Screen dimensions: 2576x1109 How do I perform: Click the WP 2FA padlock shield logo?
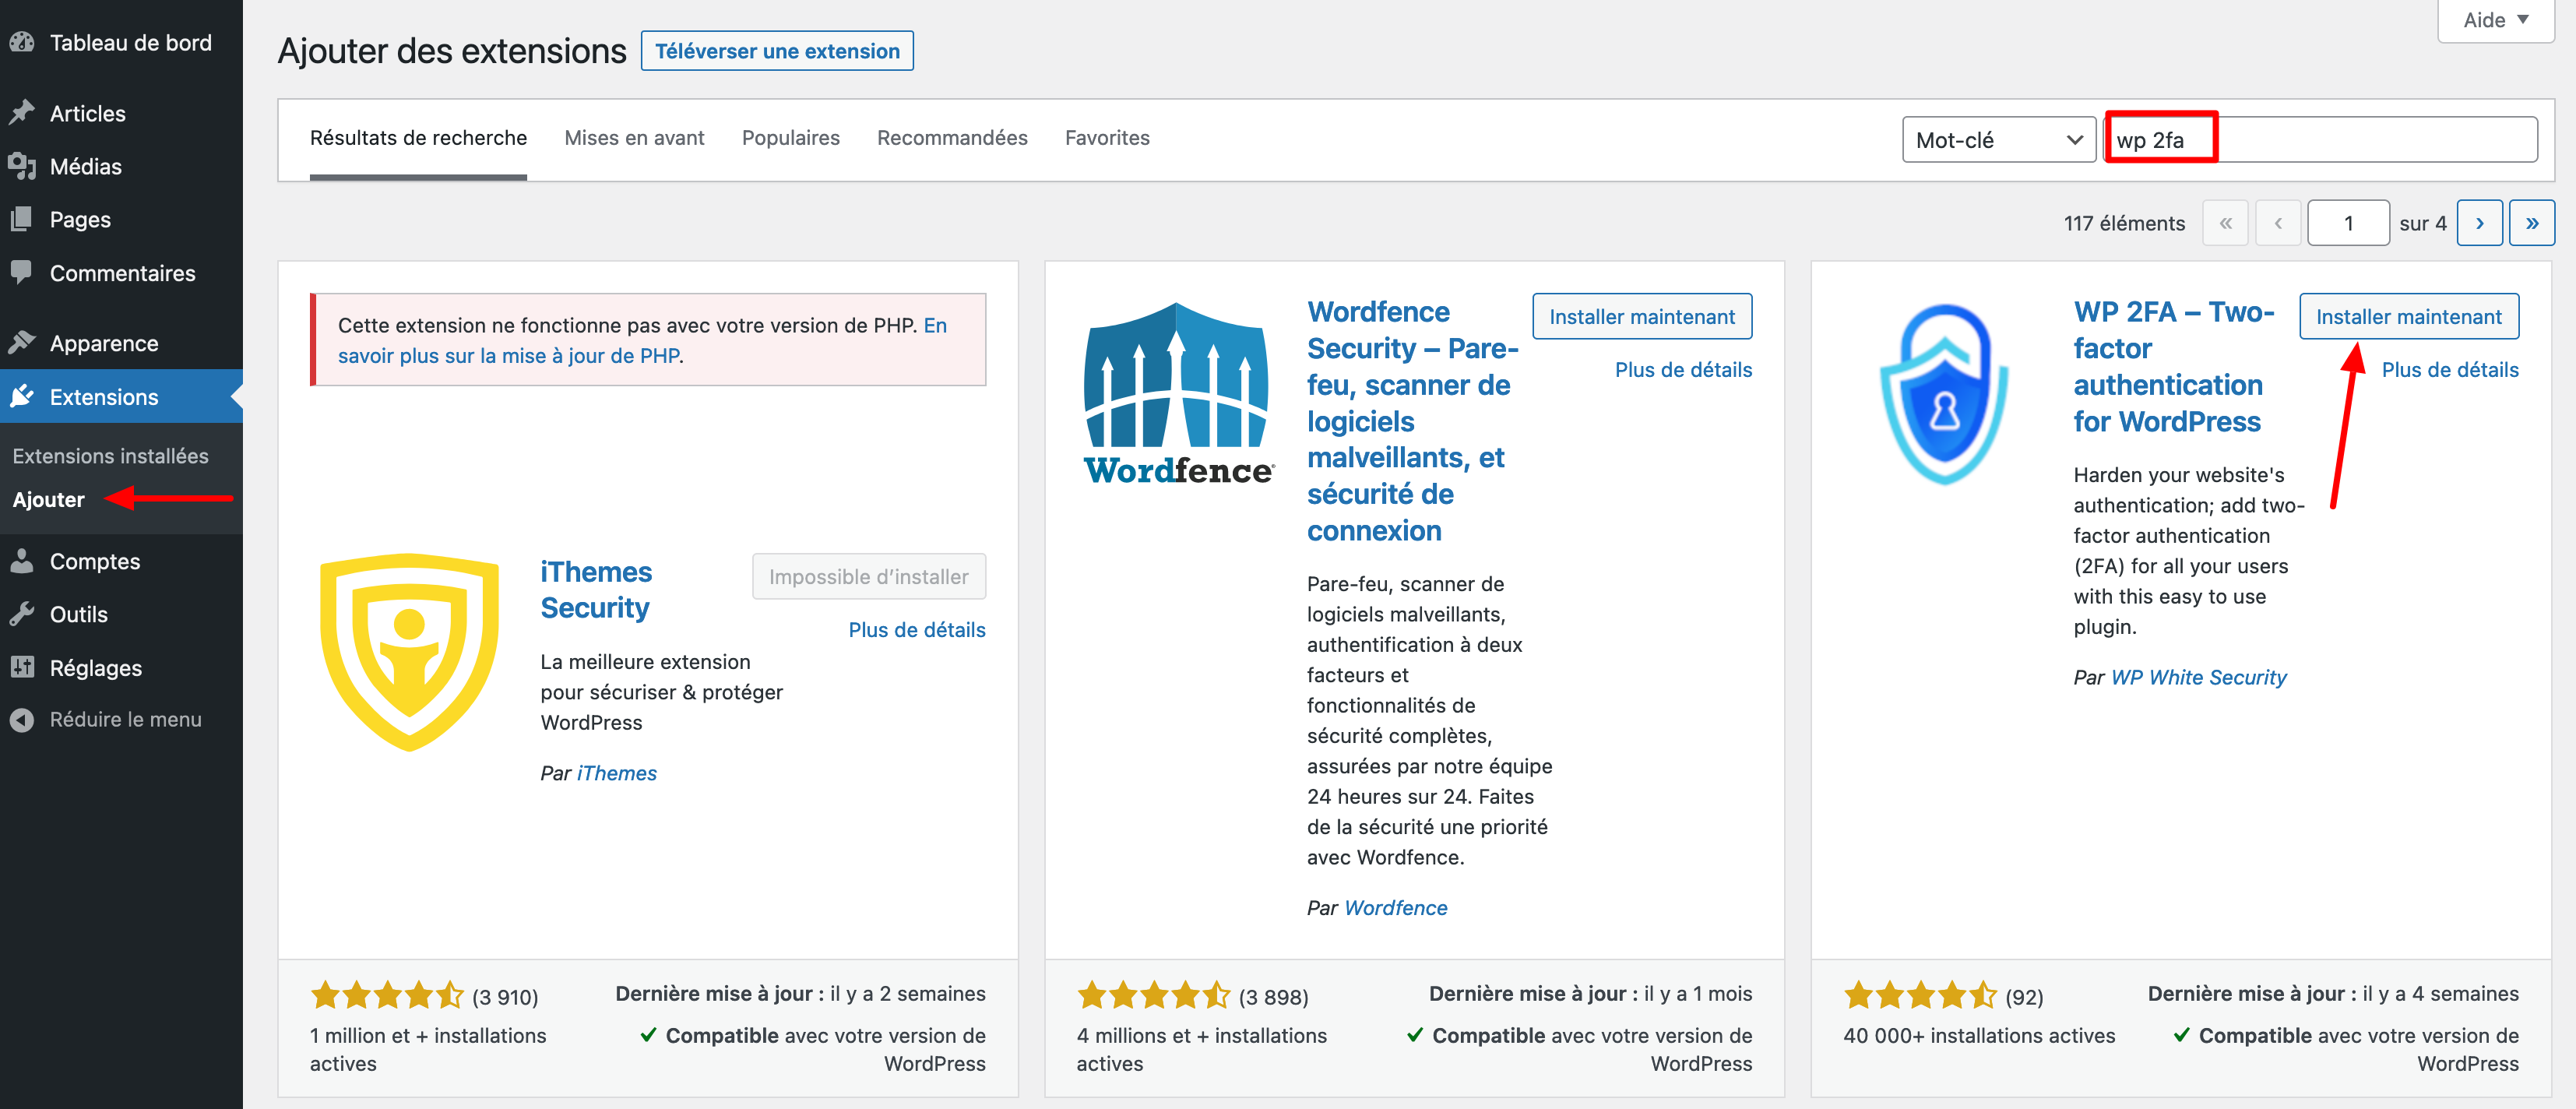(1944, 394)
